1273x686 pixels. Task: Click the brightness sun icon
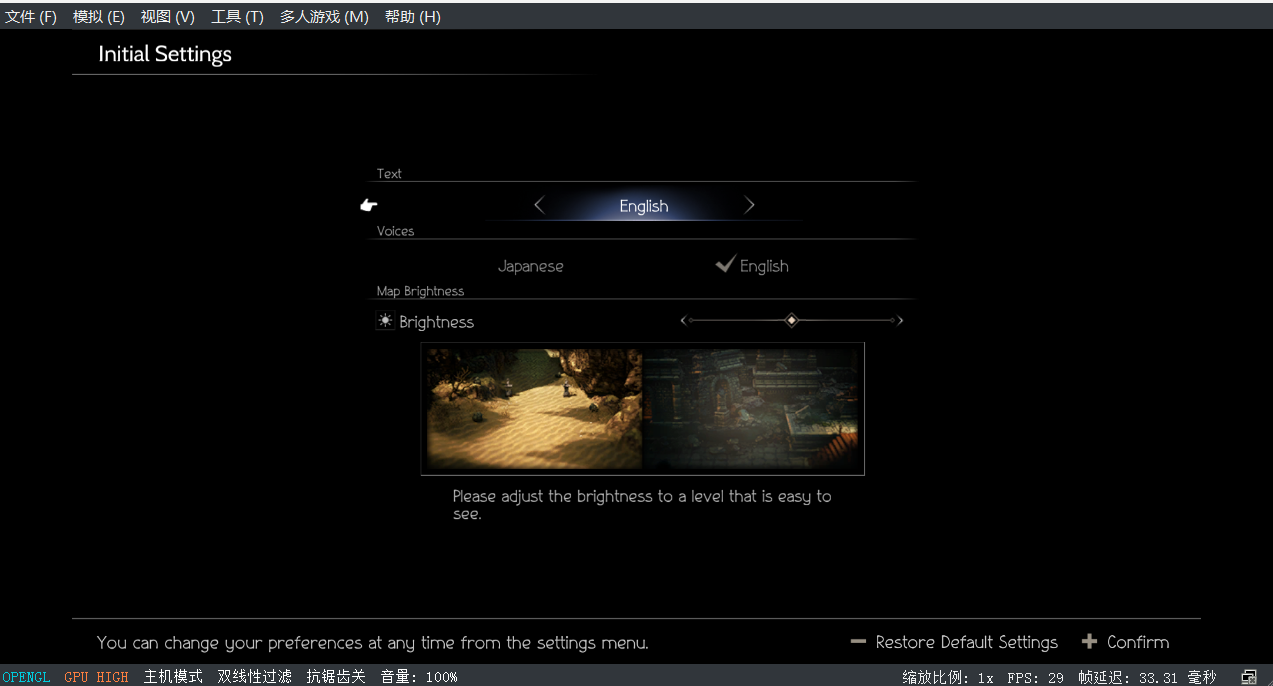(x=385, y=321)
